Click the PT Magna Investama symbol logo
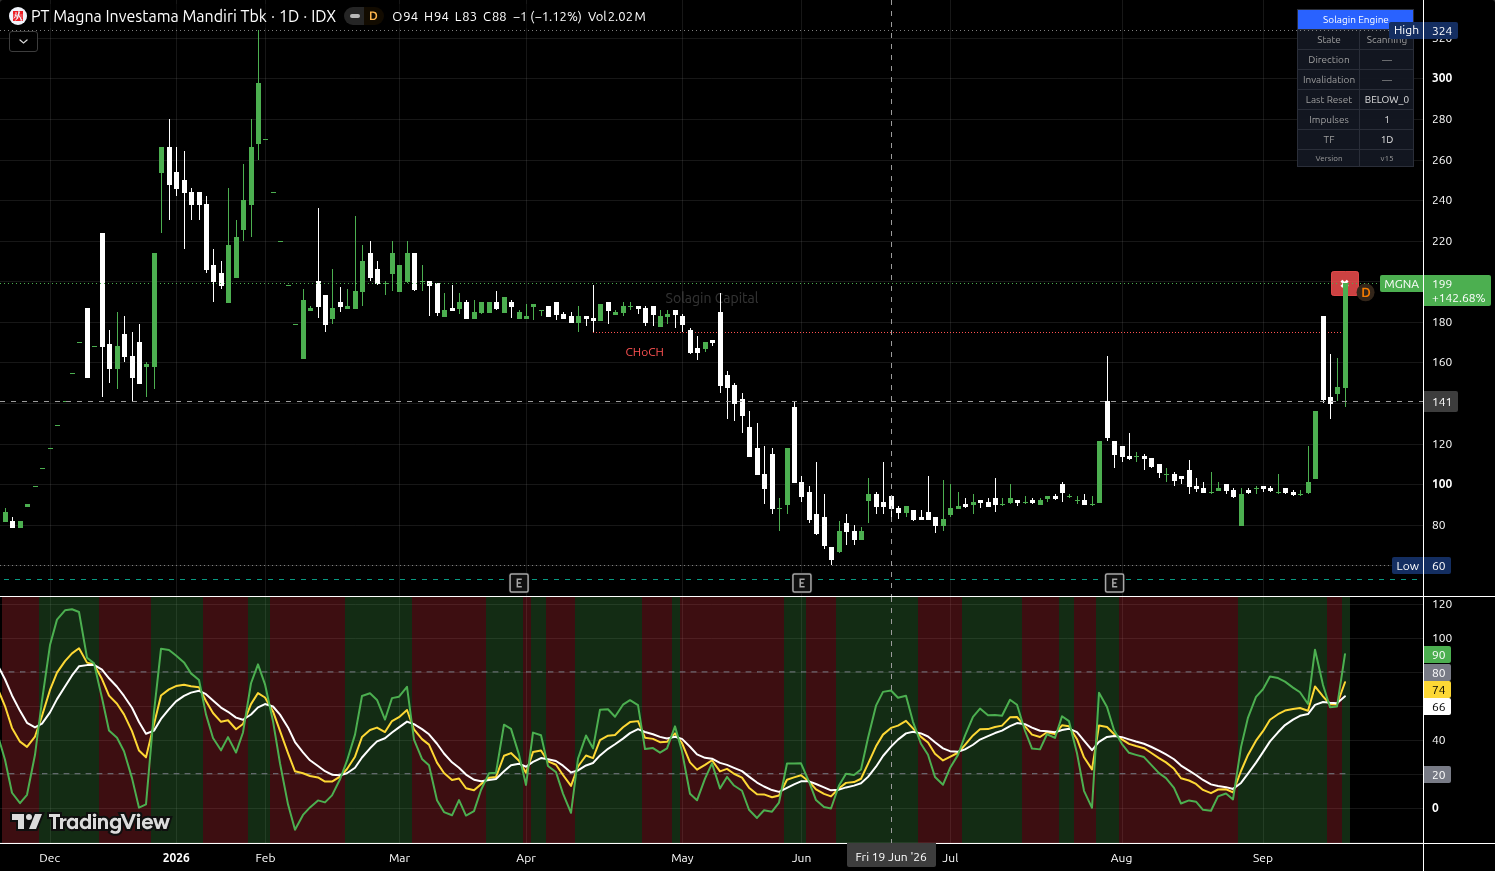The width and height of the screenshot is (1495, 871). click(17, 16)
